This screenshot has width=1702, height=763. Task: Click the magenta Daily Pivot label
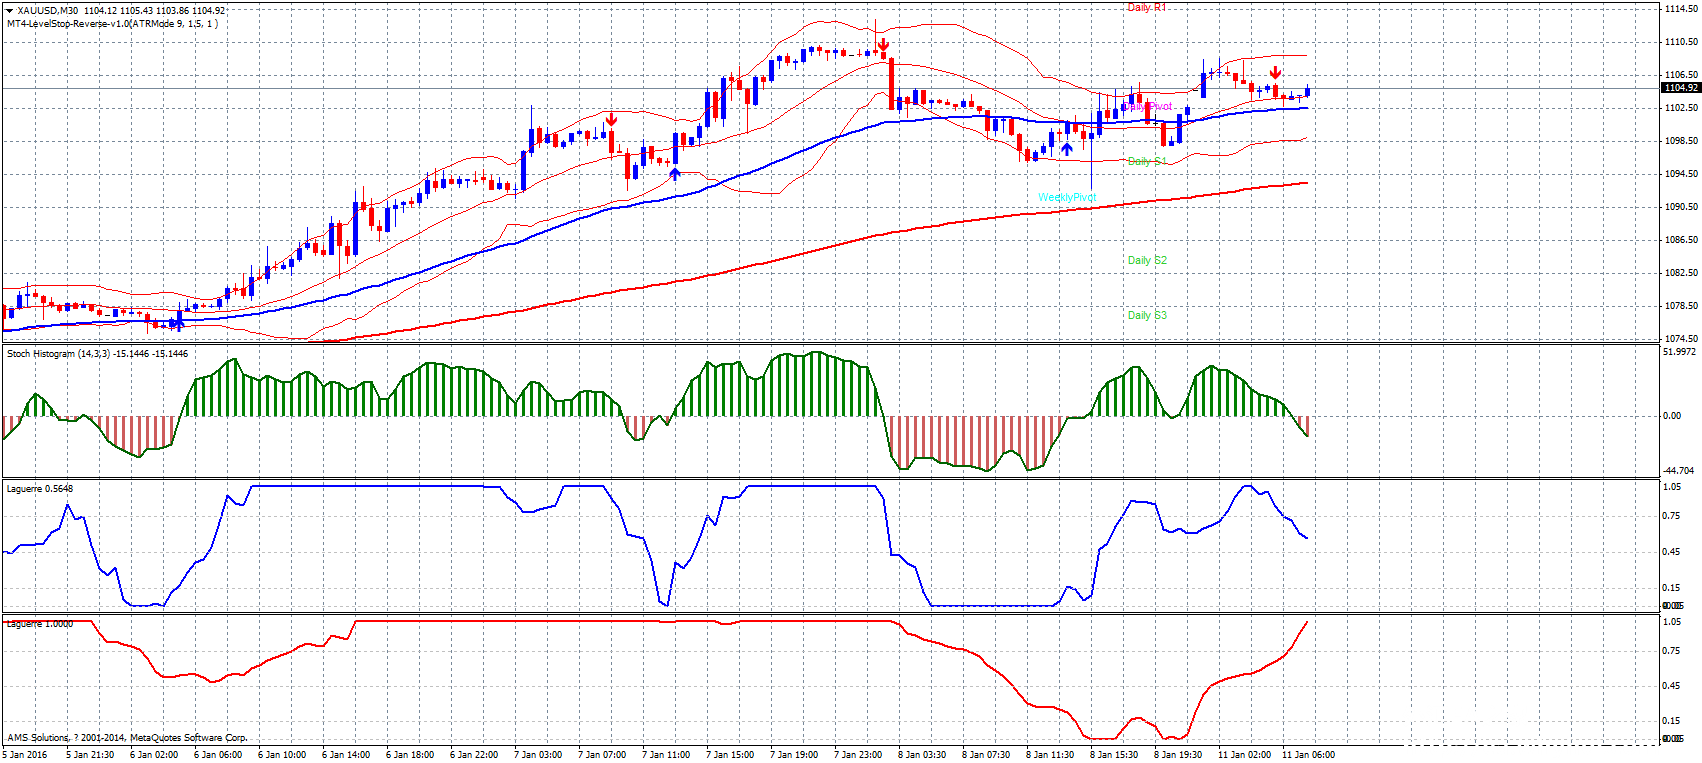click(x=1147, y=106)
